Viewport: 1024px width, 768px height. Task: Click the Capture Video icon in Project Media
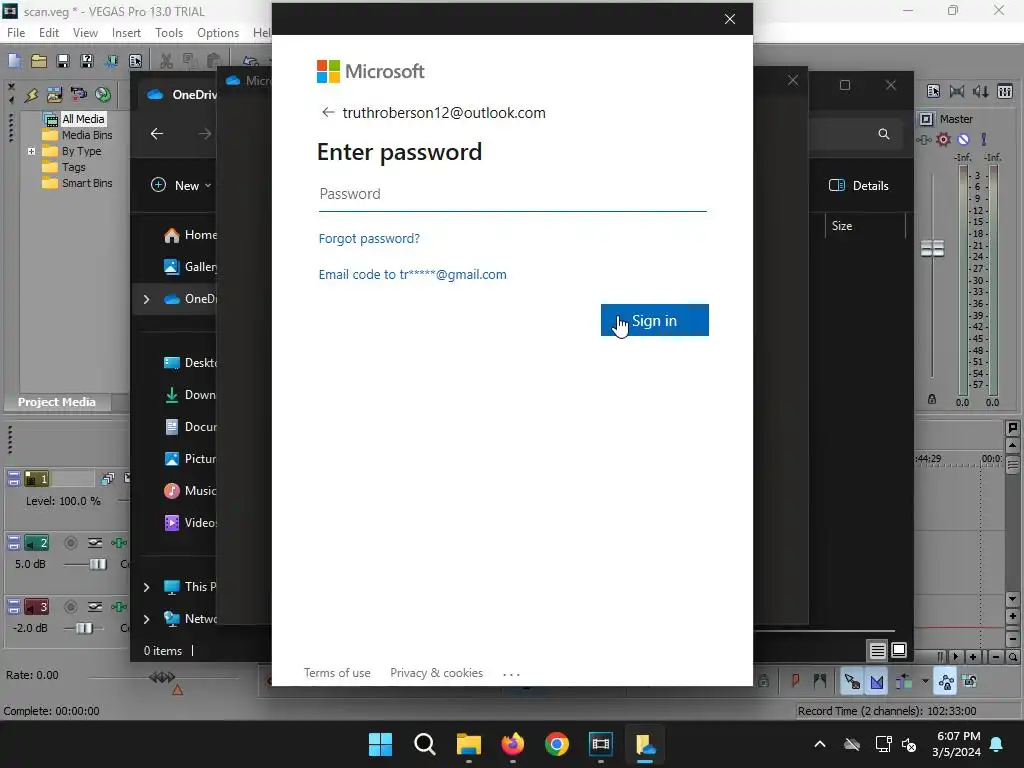click(x=78, y=95)
